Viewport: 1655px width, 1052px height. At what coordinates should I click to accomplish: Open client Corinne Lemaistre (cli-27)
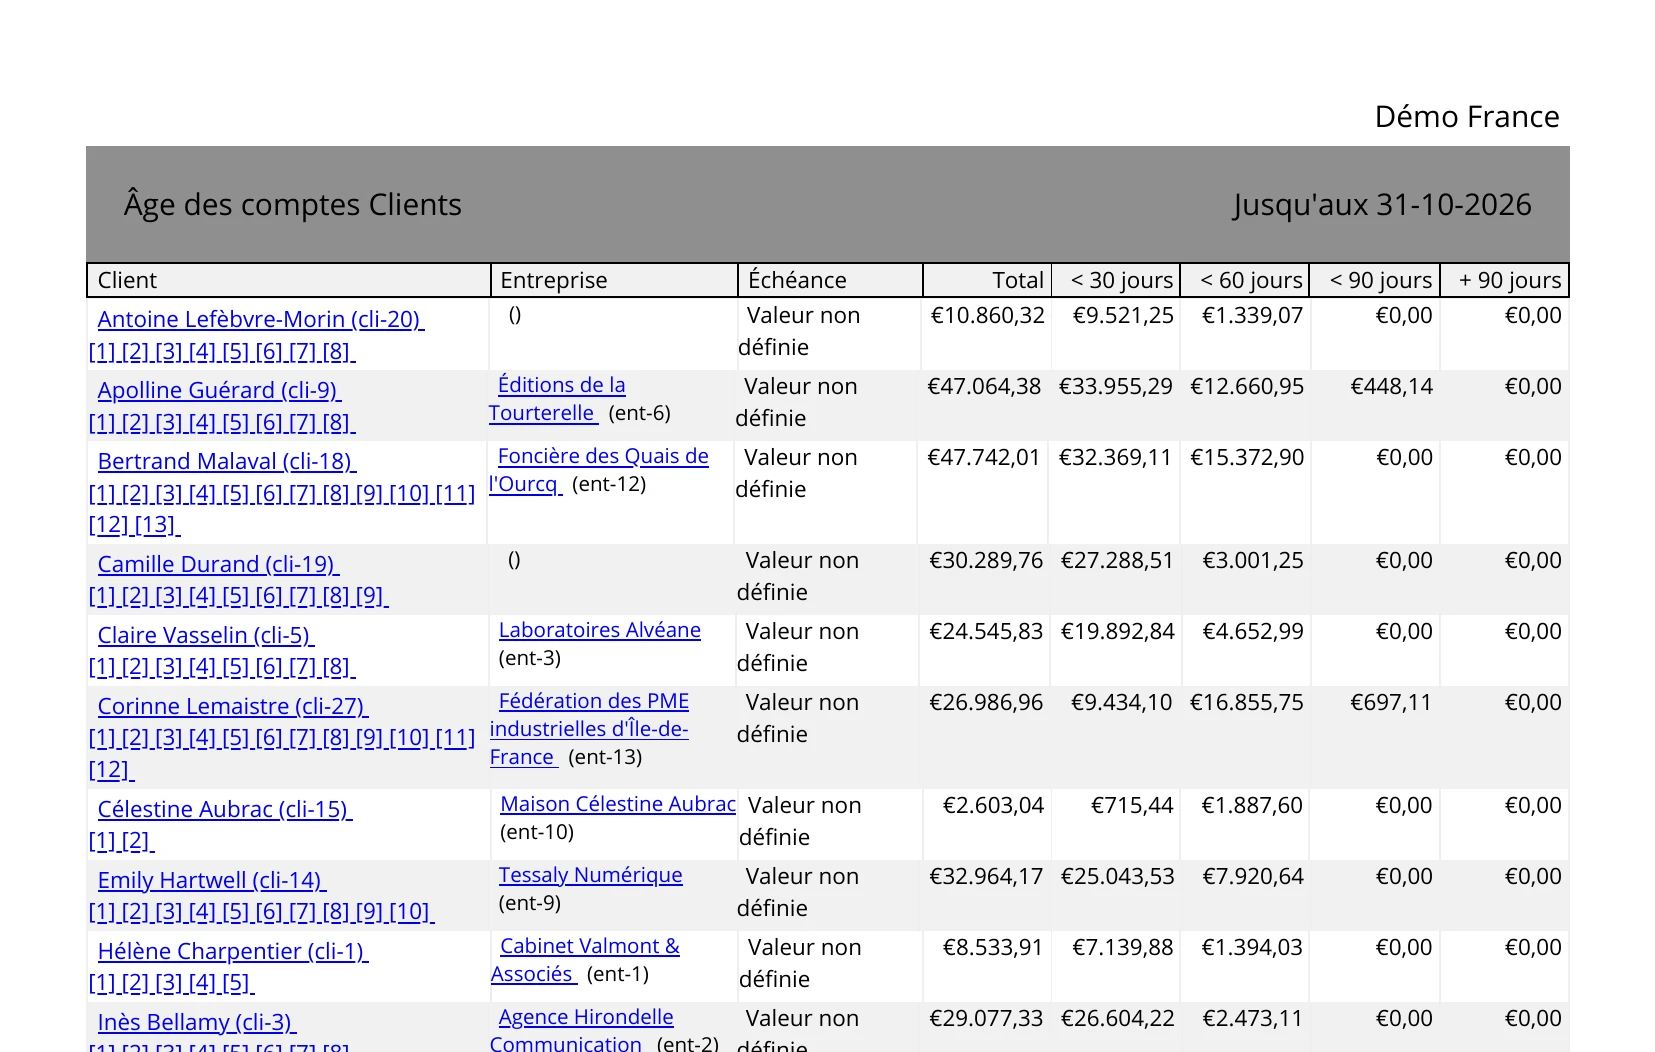click(x=232, y=706)
